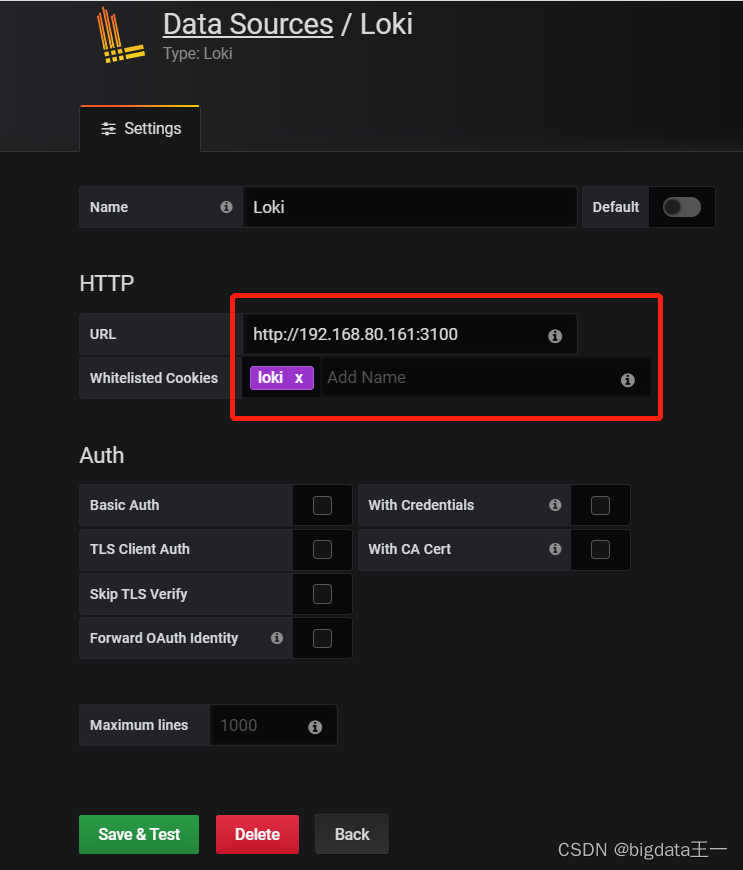Show the With CA Cert info icon

555,549
